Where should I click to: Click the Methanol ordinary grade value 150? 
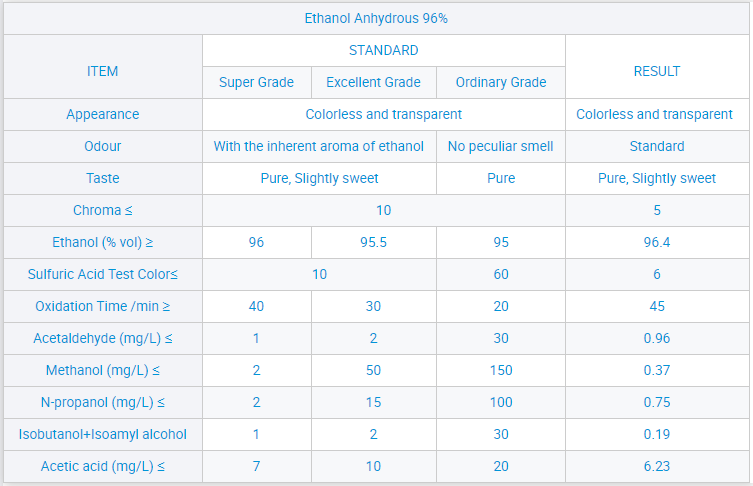tap(500, 370)
